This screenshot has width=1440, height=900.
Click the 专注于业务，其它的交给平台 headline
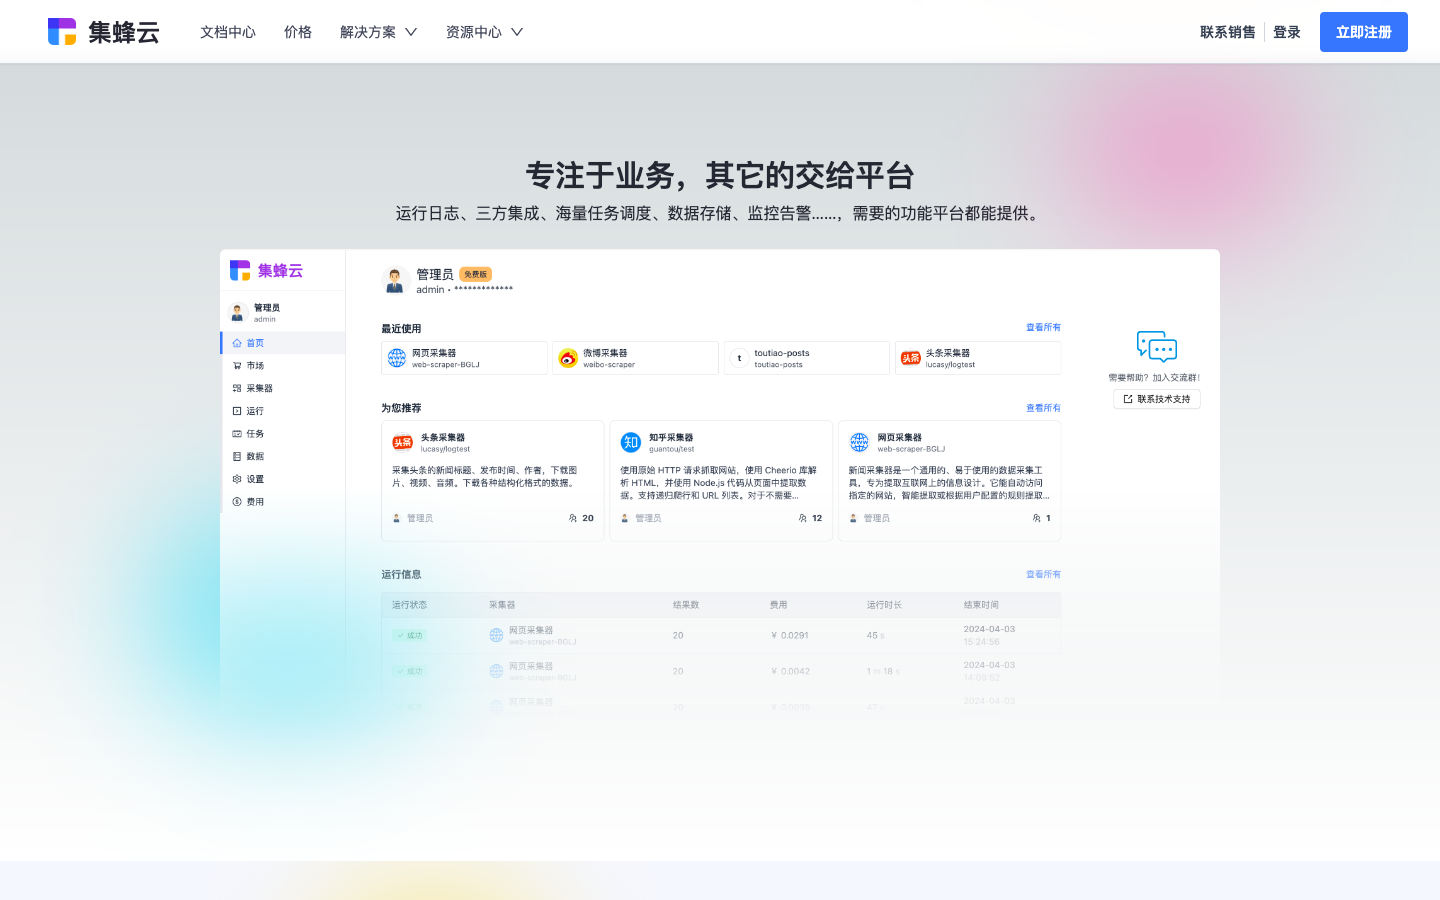pos(720,176)
